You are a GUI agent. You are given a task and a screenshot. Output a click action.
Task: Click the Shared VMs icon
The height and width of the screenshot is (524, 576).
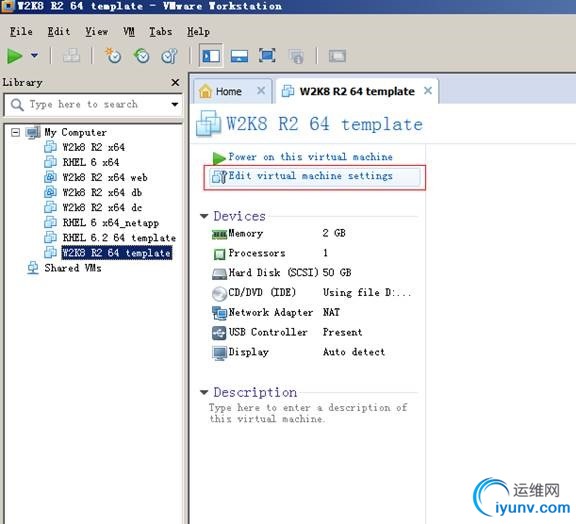[x=33, y=268]
